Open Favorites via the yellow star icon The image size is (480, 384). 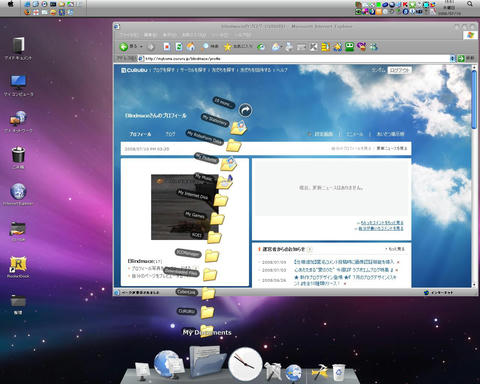[x=227, y=47]
